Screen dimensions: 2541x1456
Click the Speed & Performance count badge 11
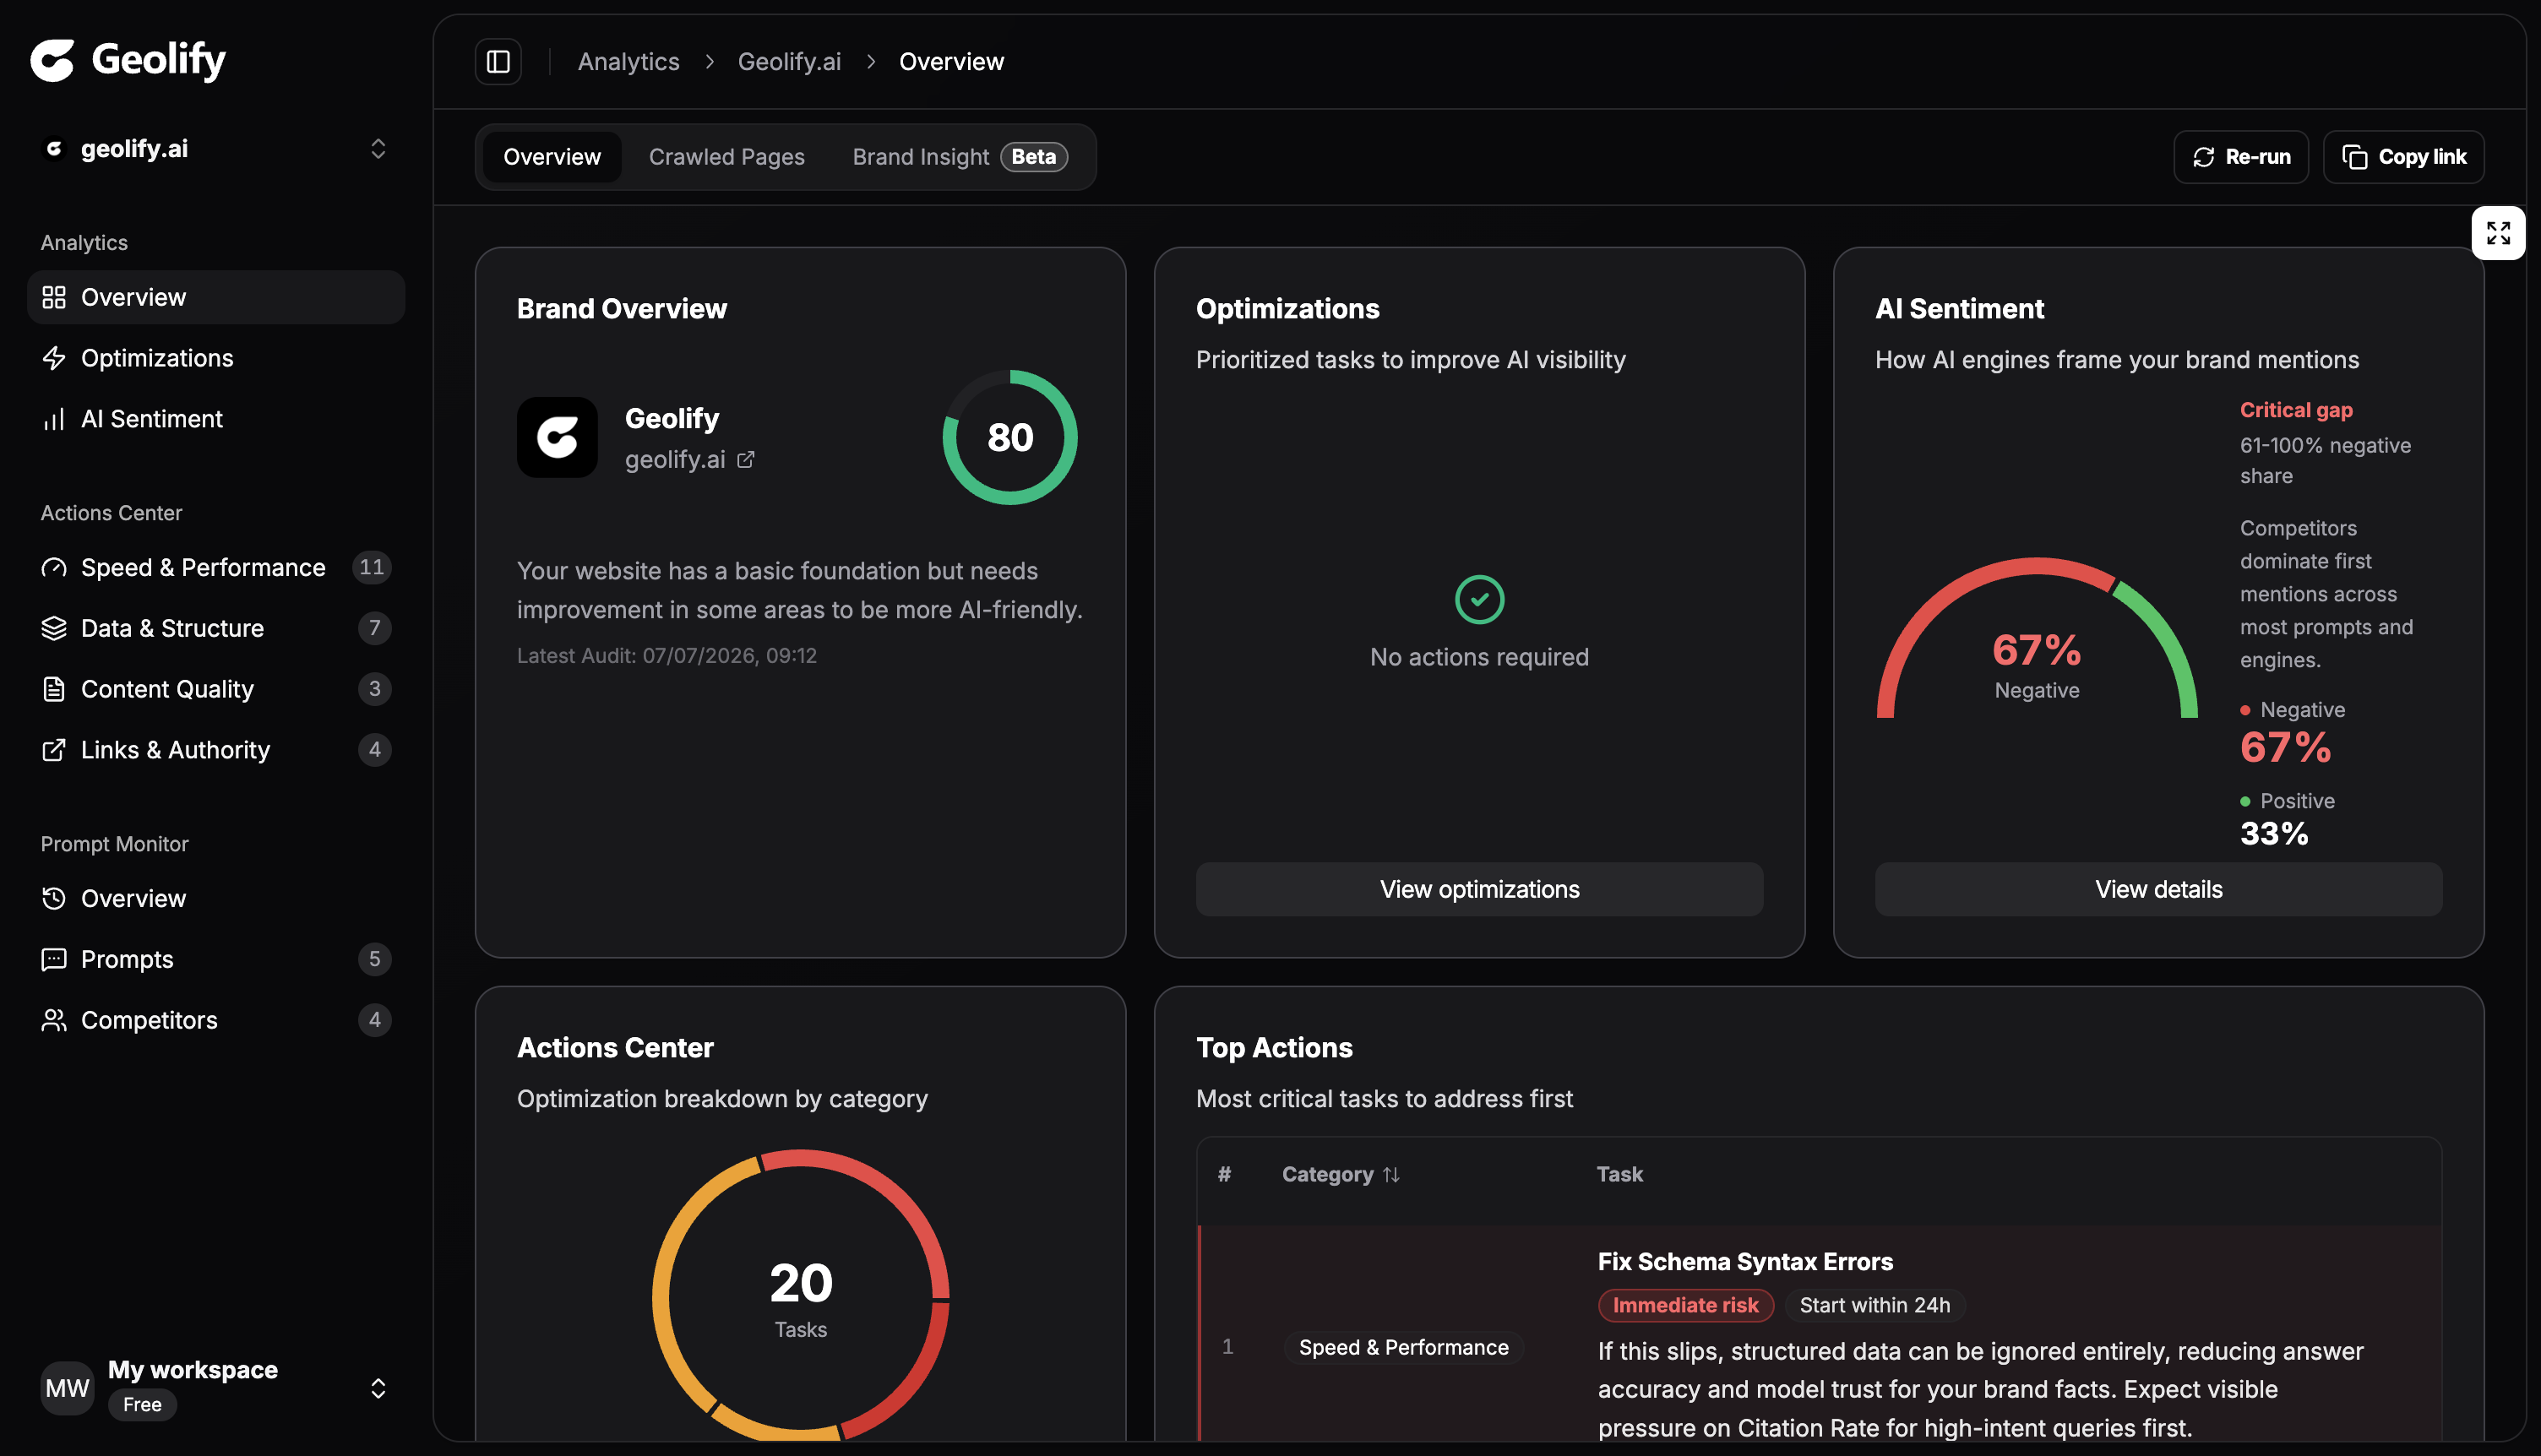(x=371, y=568)
